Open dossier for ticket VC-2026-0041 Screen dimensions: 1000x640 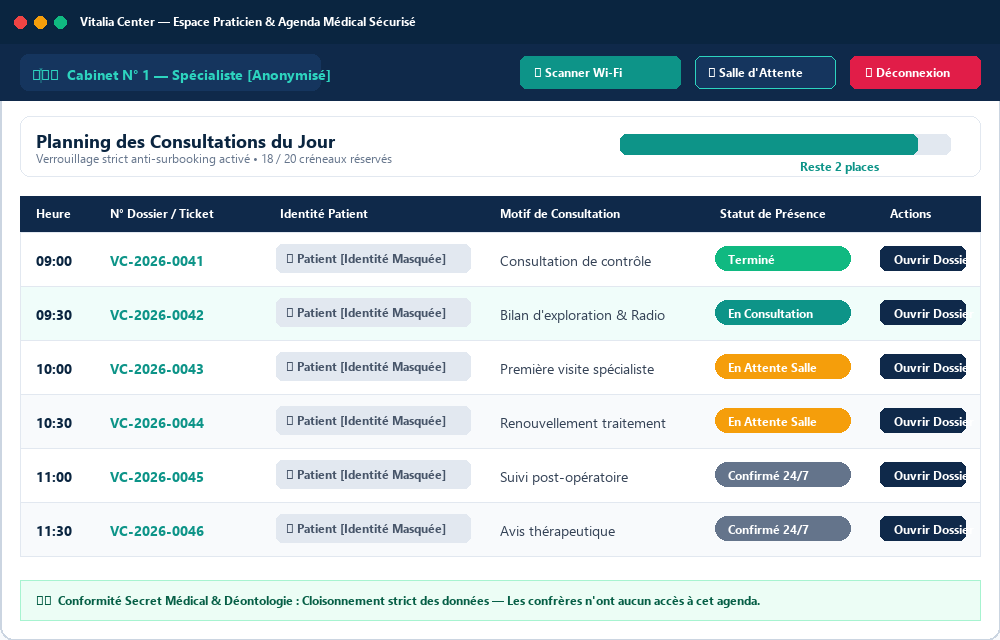[x=923, y=259]
